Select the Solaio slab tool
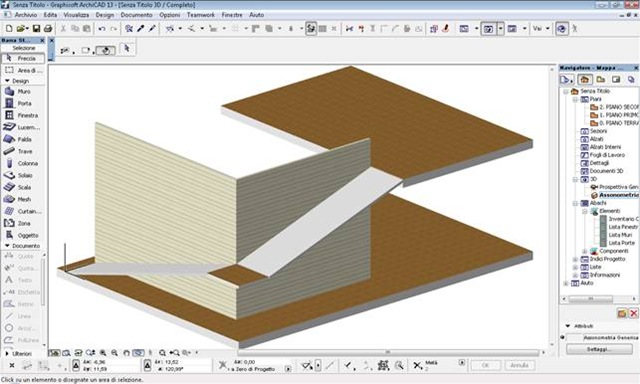 pos(23,175)
